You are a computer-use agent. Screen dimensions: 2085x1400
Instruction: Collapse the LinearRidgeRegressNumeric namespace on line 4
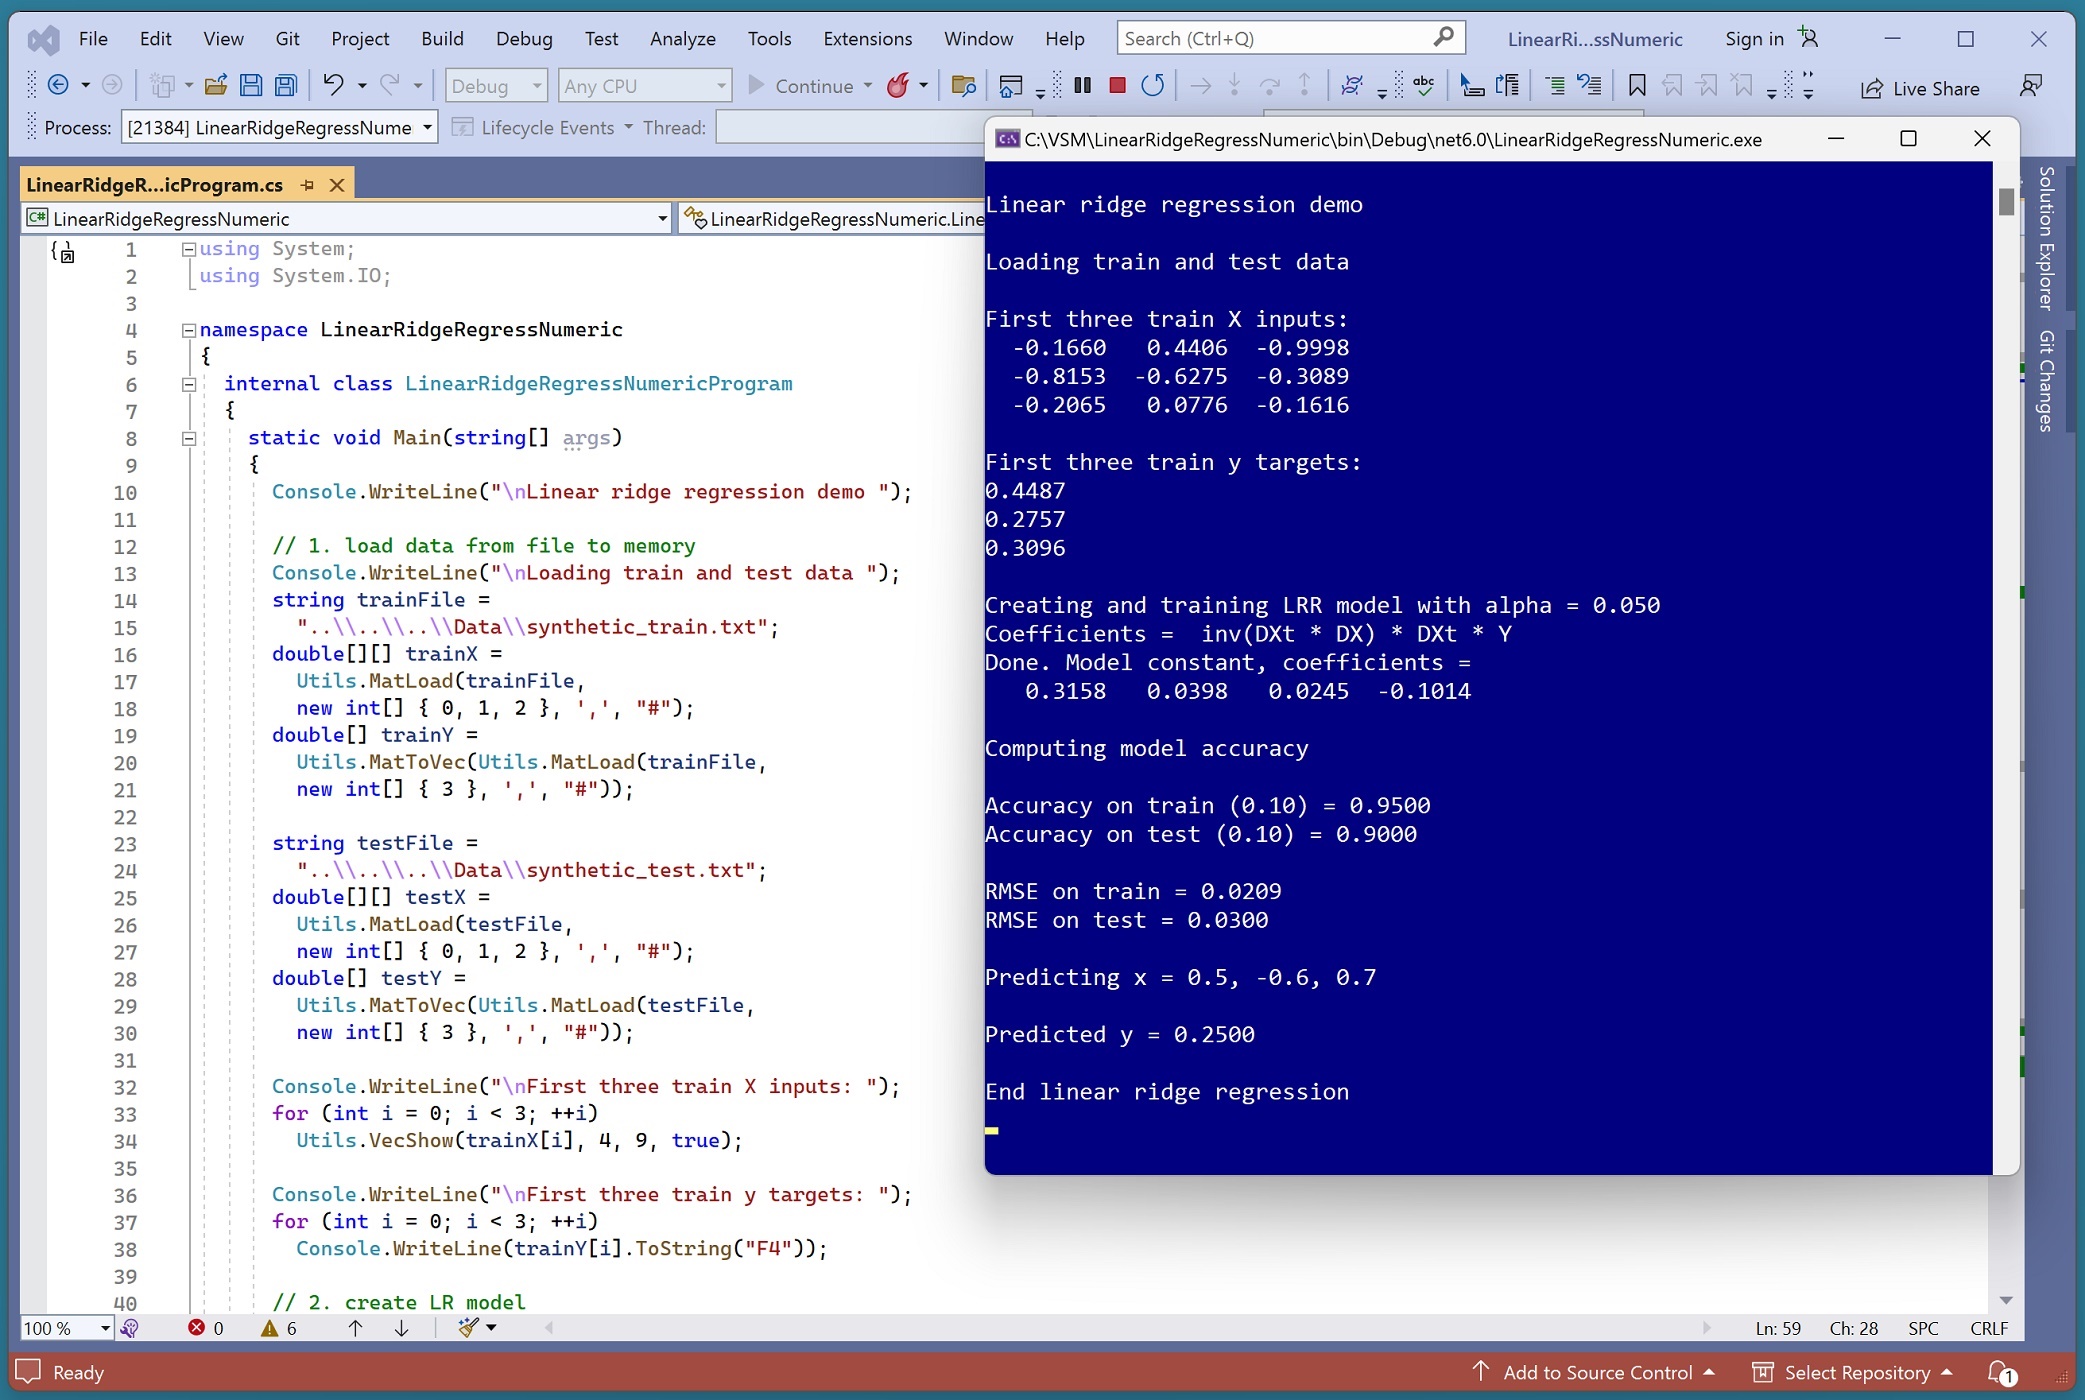click(188, 330)
